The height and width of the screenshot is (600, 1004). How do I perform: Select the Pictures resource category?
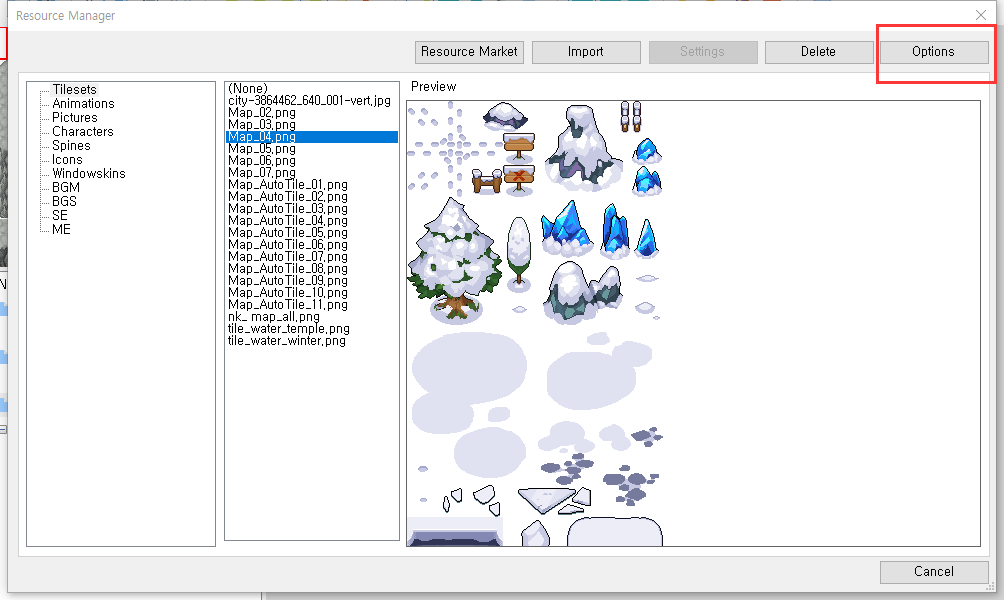click(x=75, y=118)
